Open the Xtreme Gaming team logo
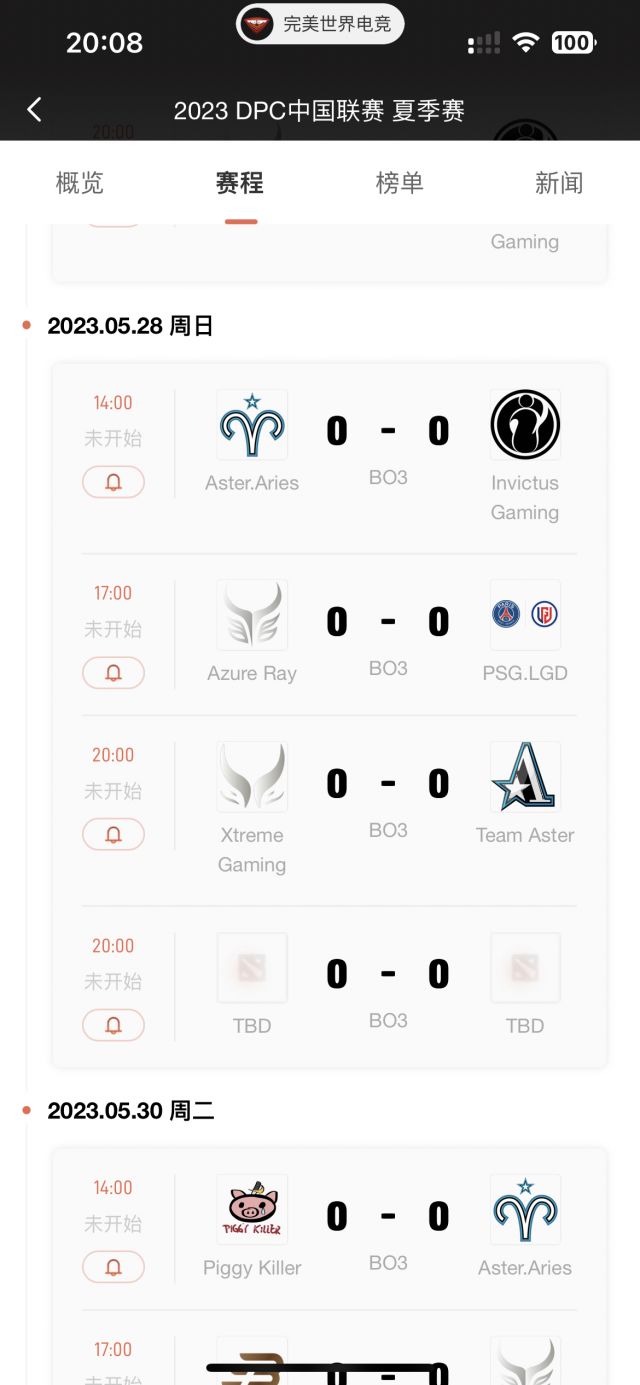Image resolution: width=640 pixels, height=1385 pixels. click(x=252, y=777)
